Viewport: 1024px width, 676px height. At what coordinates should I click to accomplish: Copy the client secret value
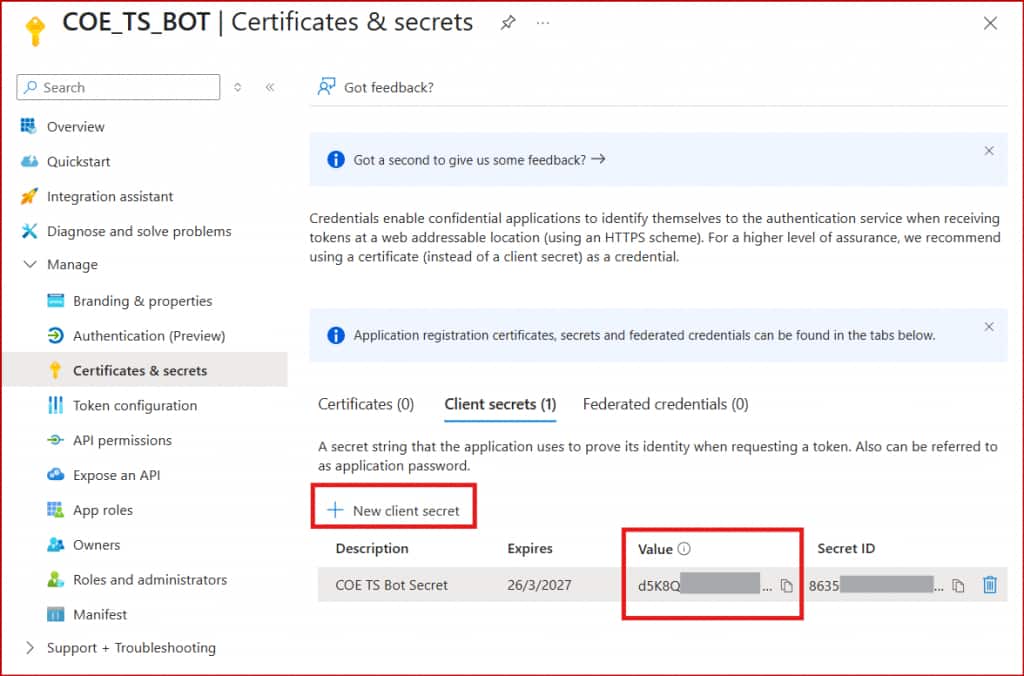click(x=787, y=586)
